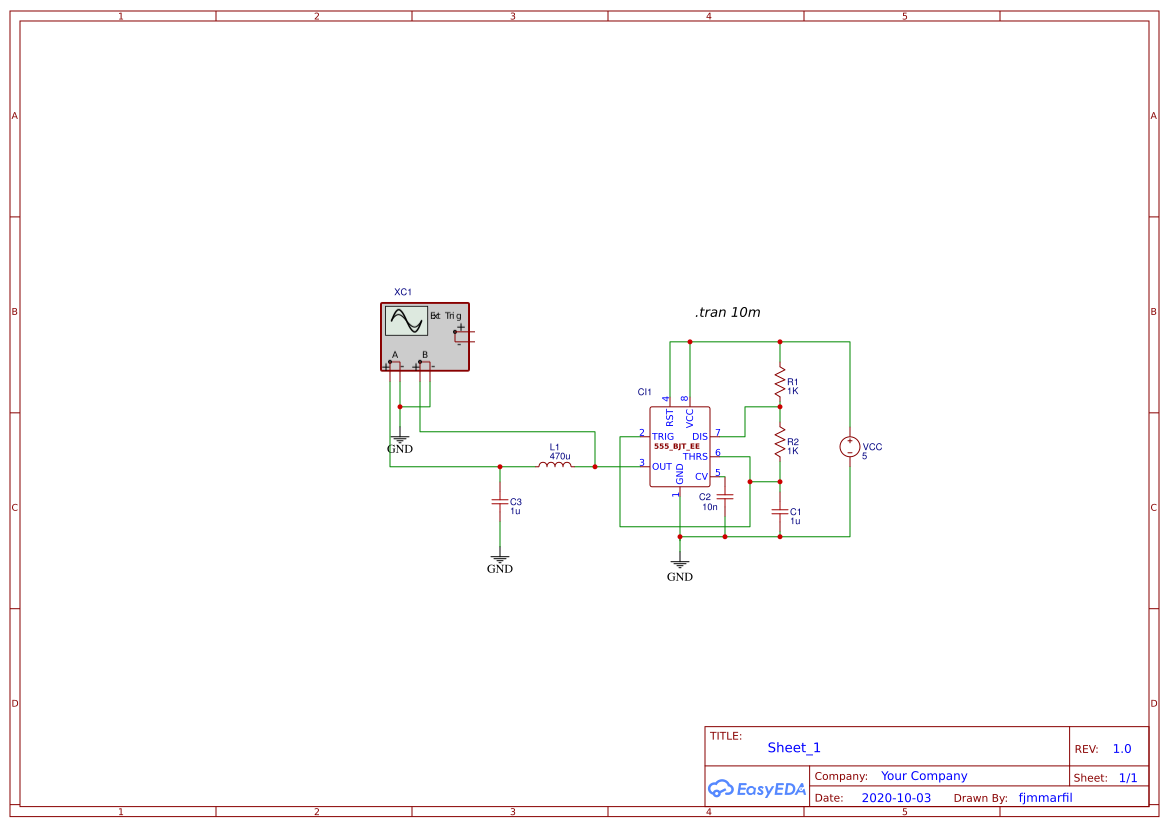Click the Sheet_1 title text
Viewport: 1169px width, 827px height.
tap(793, 747)
